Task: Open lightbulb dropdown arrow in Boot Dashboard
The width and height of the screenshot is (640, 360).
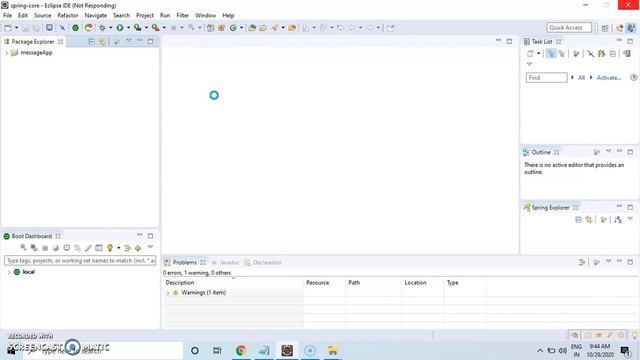Action: point(118,248)
